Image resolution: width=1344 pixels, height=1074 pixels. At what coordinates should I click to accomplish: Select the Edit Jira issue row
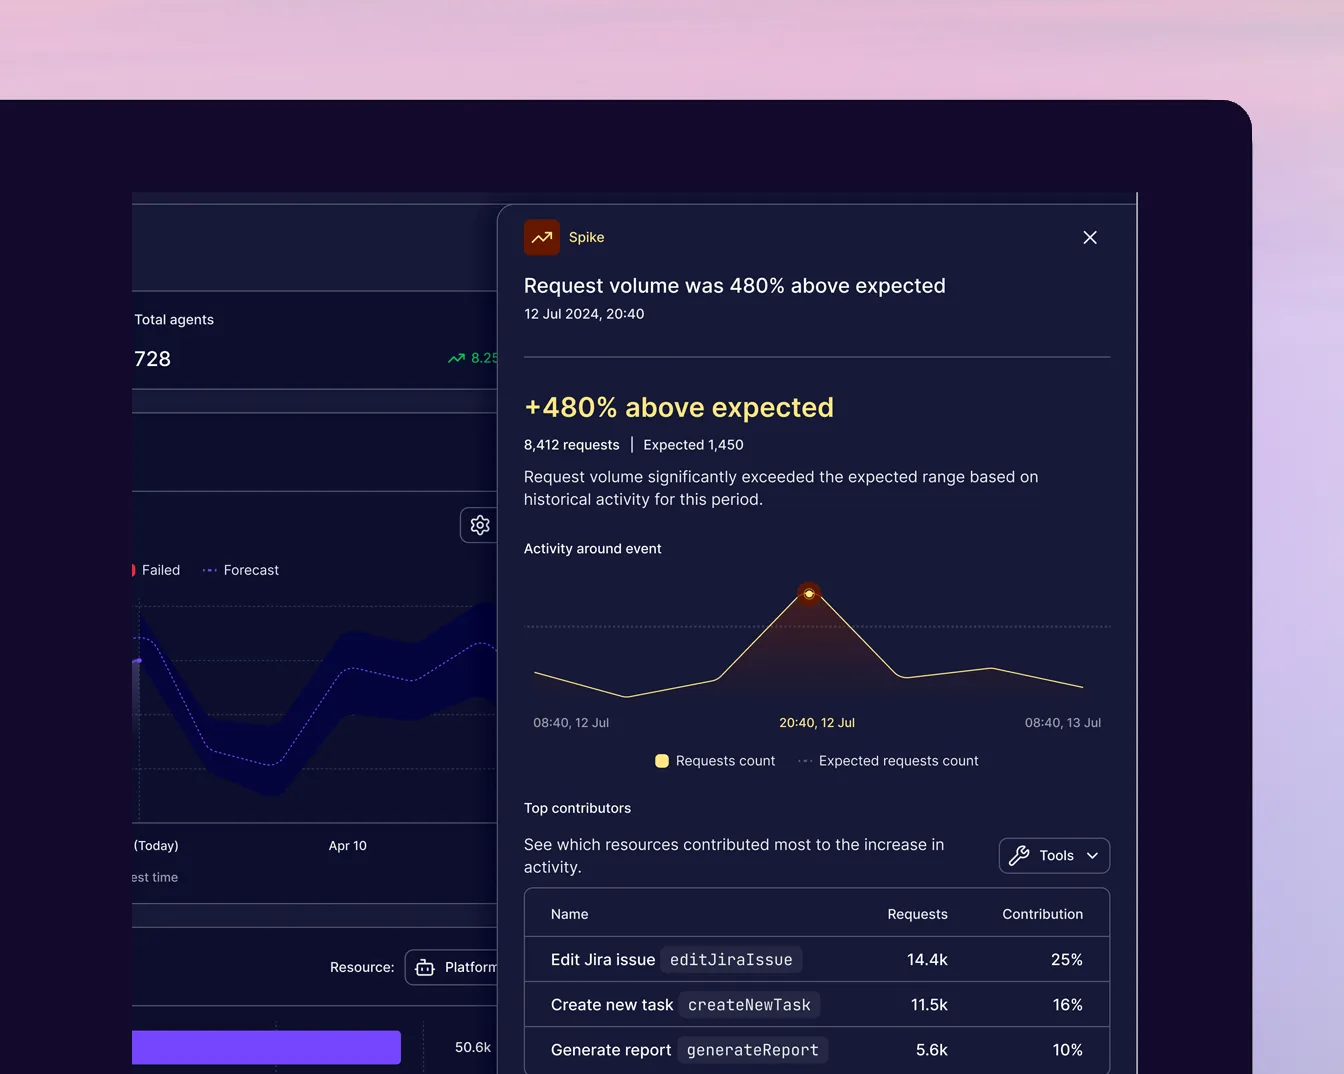[817, 959]
